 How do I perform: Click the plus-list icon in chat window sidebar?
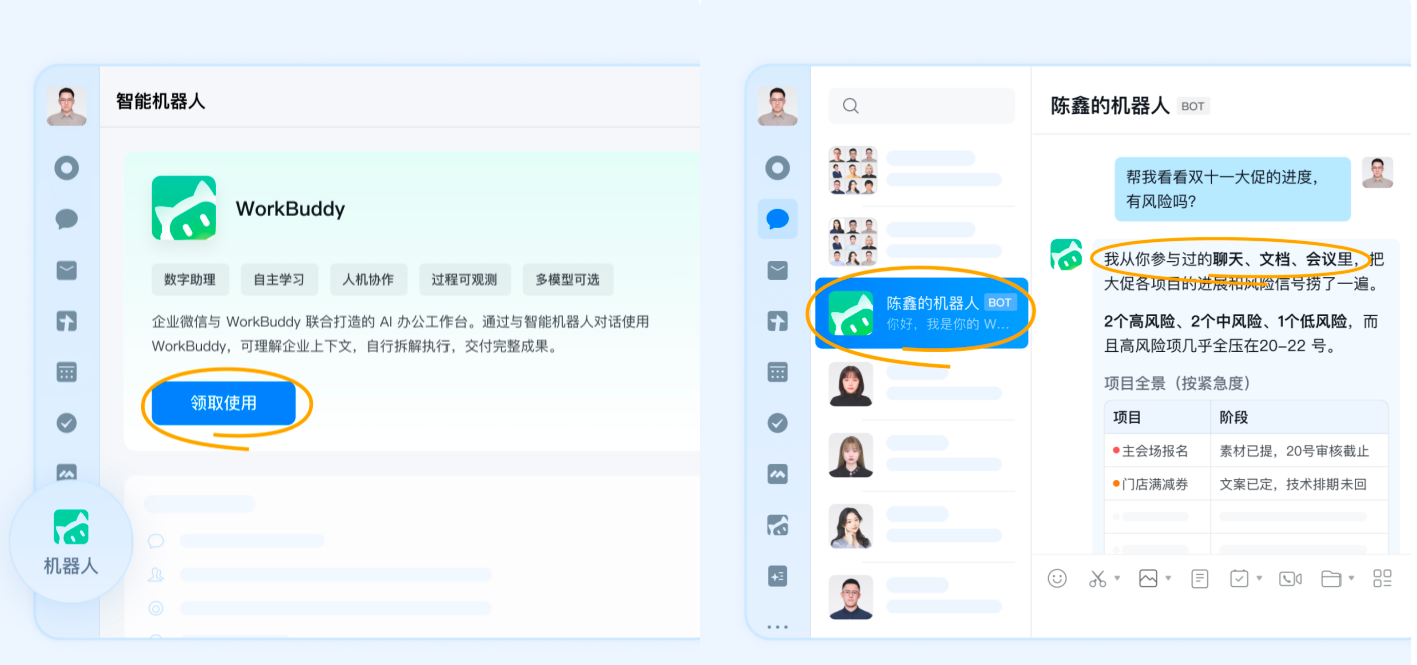tap(778, 576)
